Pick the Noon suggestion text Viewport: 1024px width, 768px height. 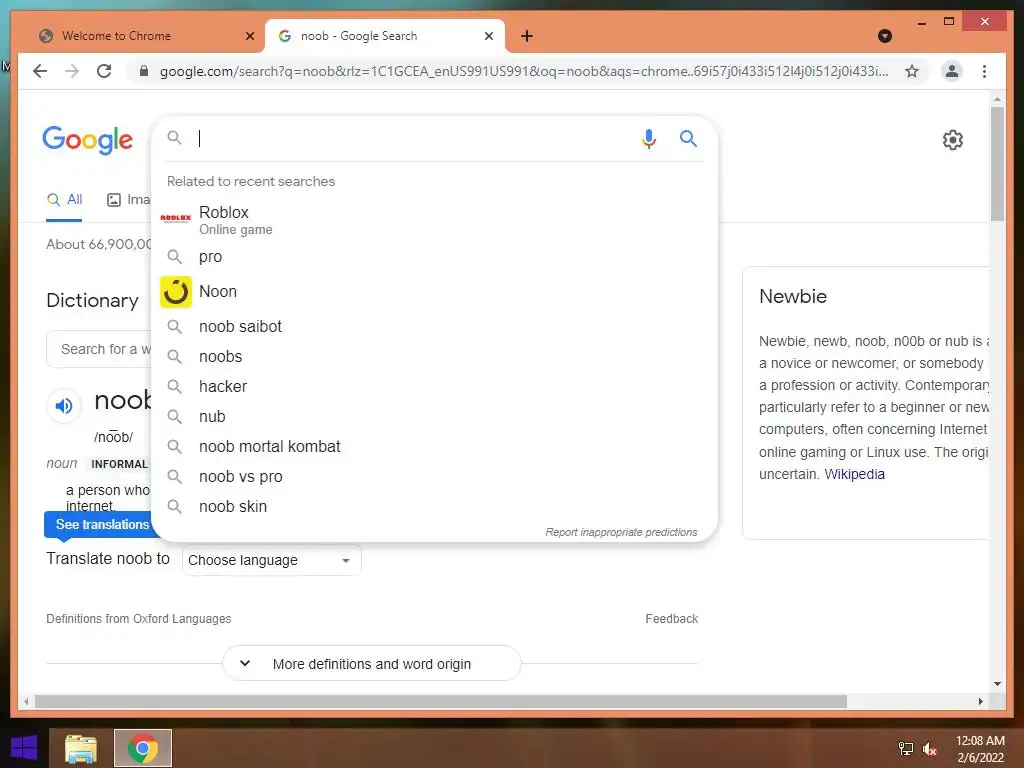coord(218,291)
